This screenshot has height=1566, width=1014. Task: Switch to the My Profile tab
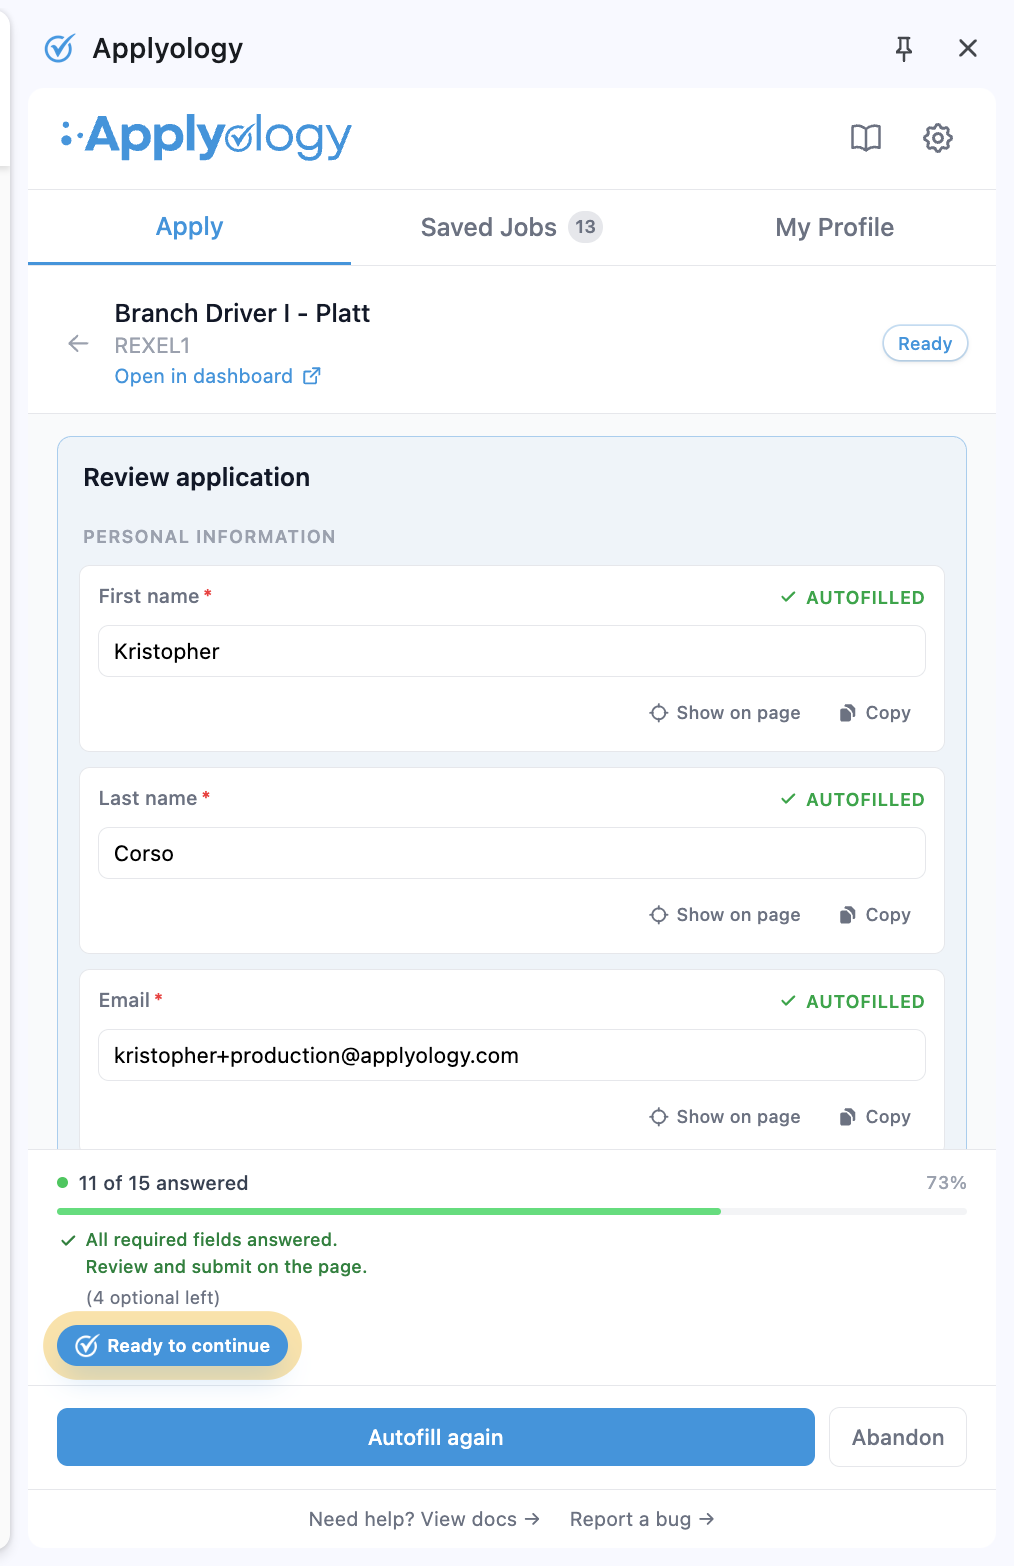point(835,227)
